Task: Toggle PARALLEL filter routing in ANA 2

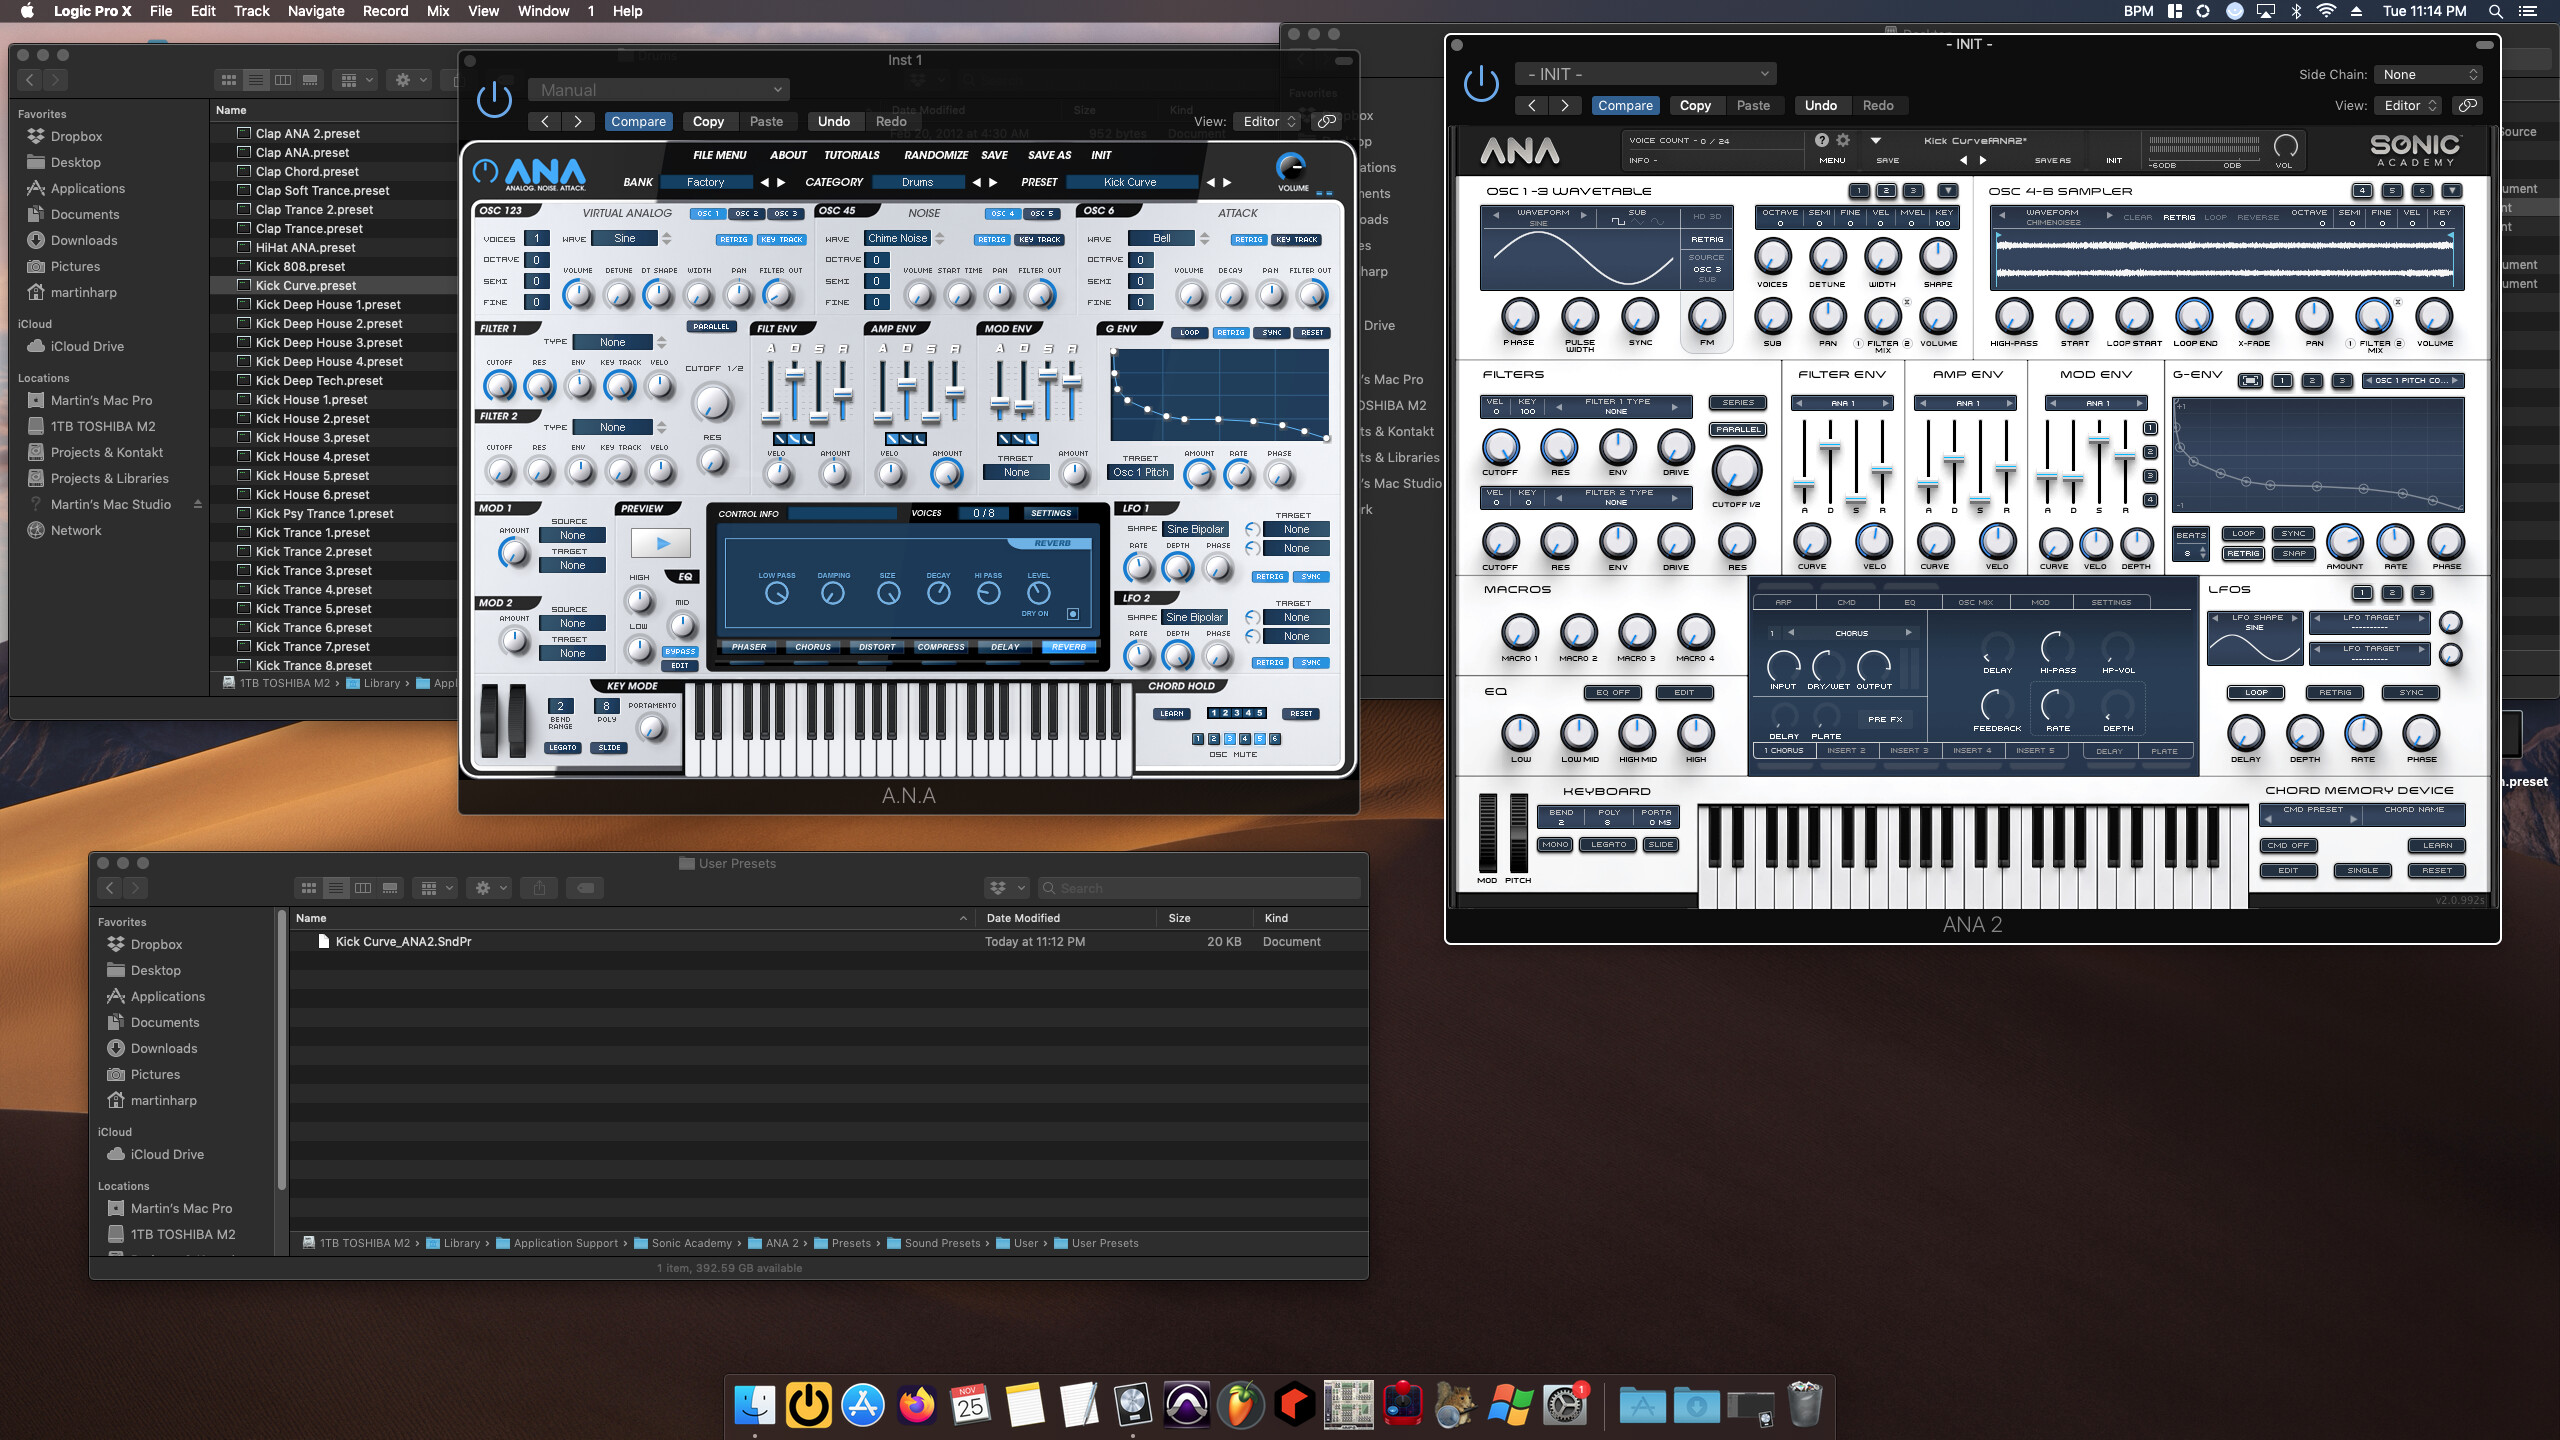Action: pyautogui.click(x=1738, y=429)
